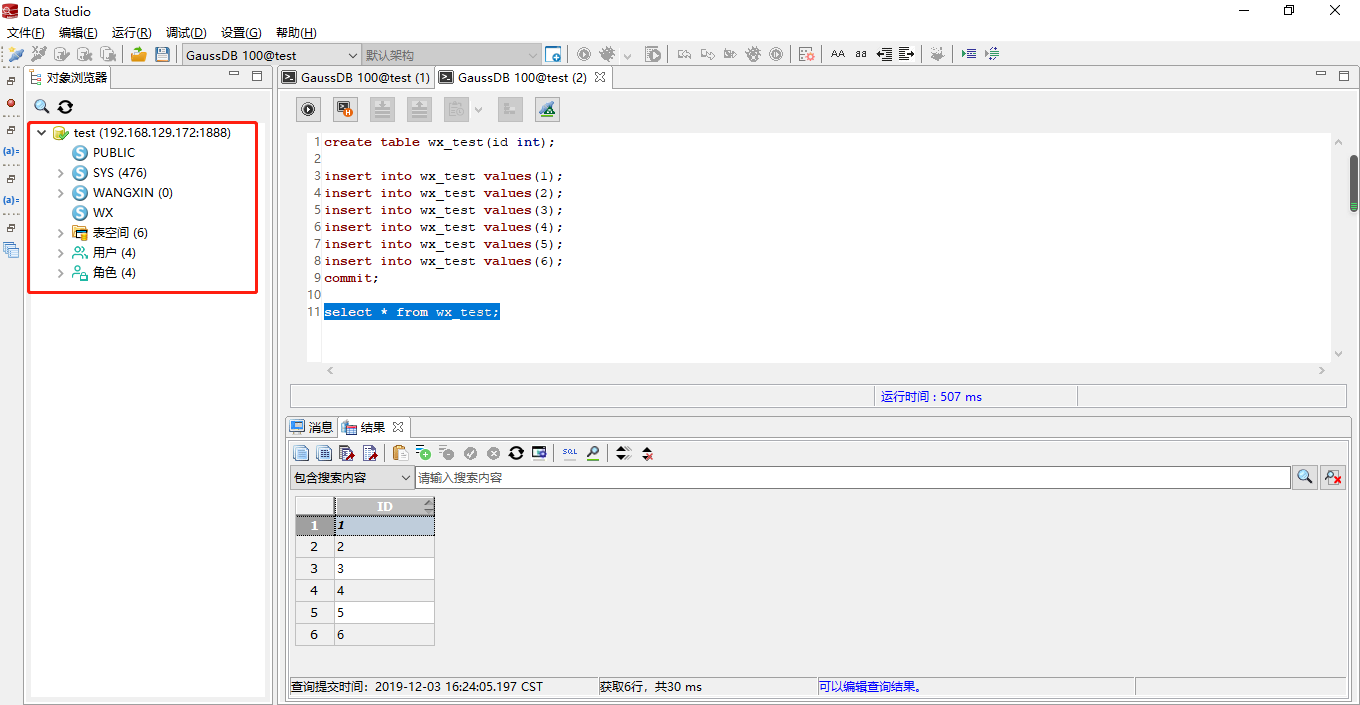Click the uppercase AA toolbar icon

(x=838, y=54)
